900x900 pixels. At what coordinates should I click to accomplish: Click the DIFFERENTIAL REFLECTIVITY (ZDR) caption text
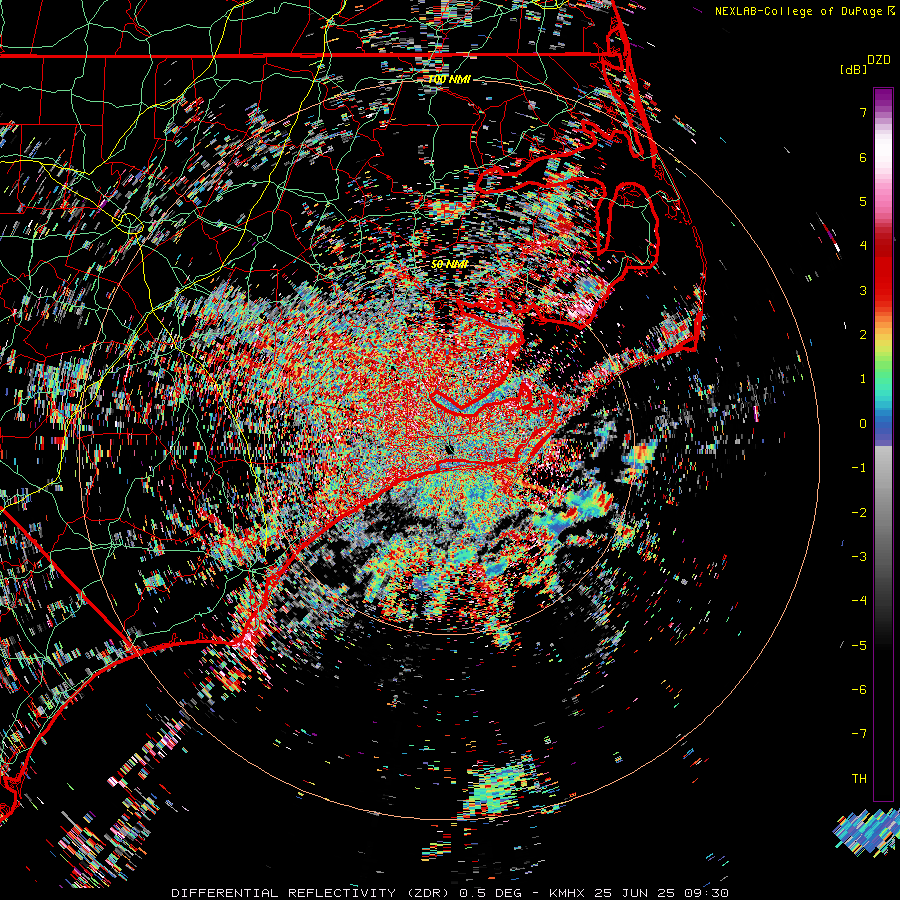pyautogui.click(x=312, y=893)
